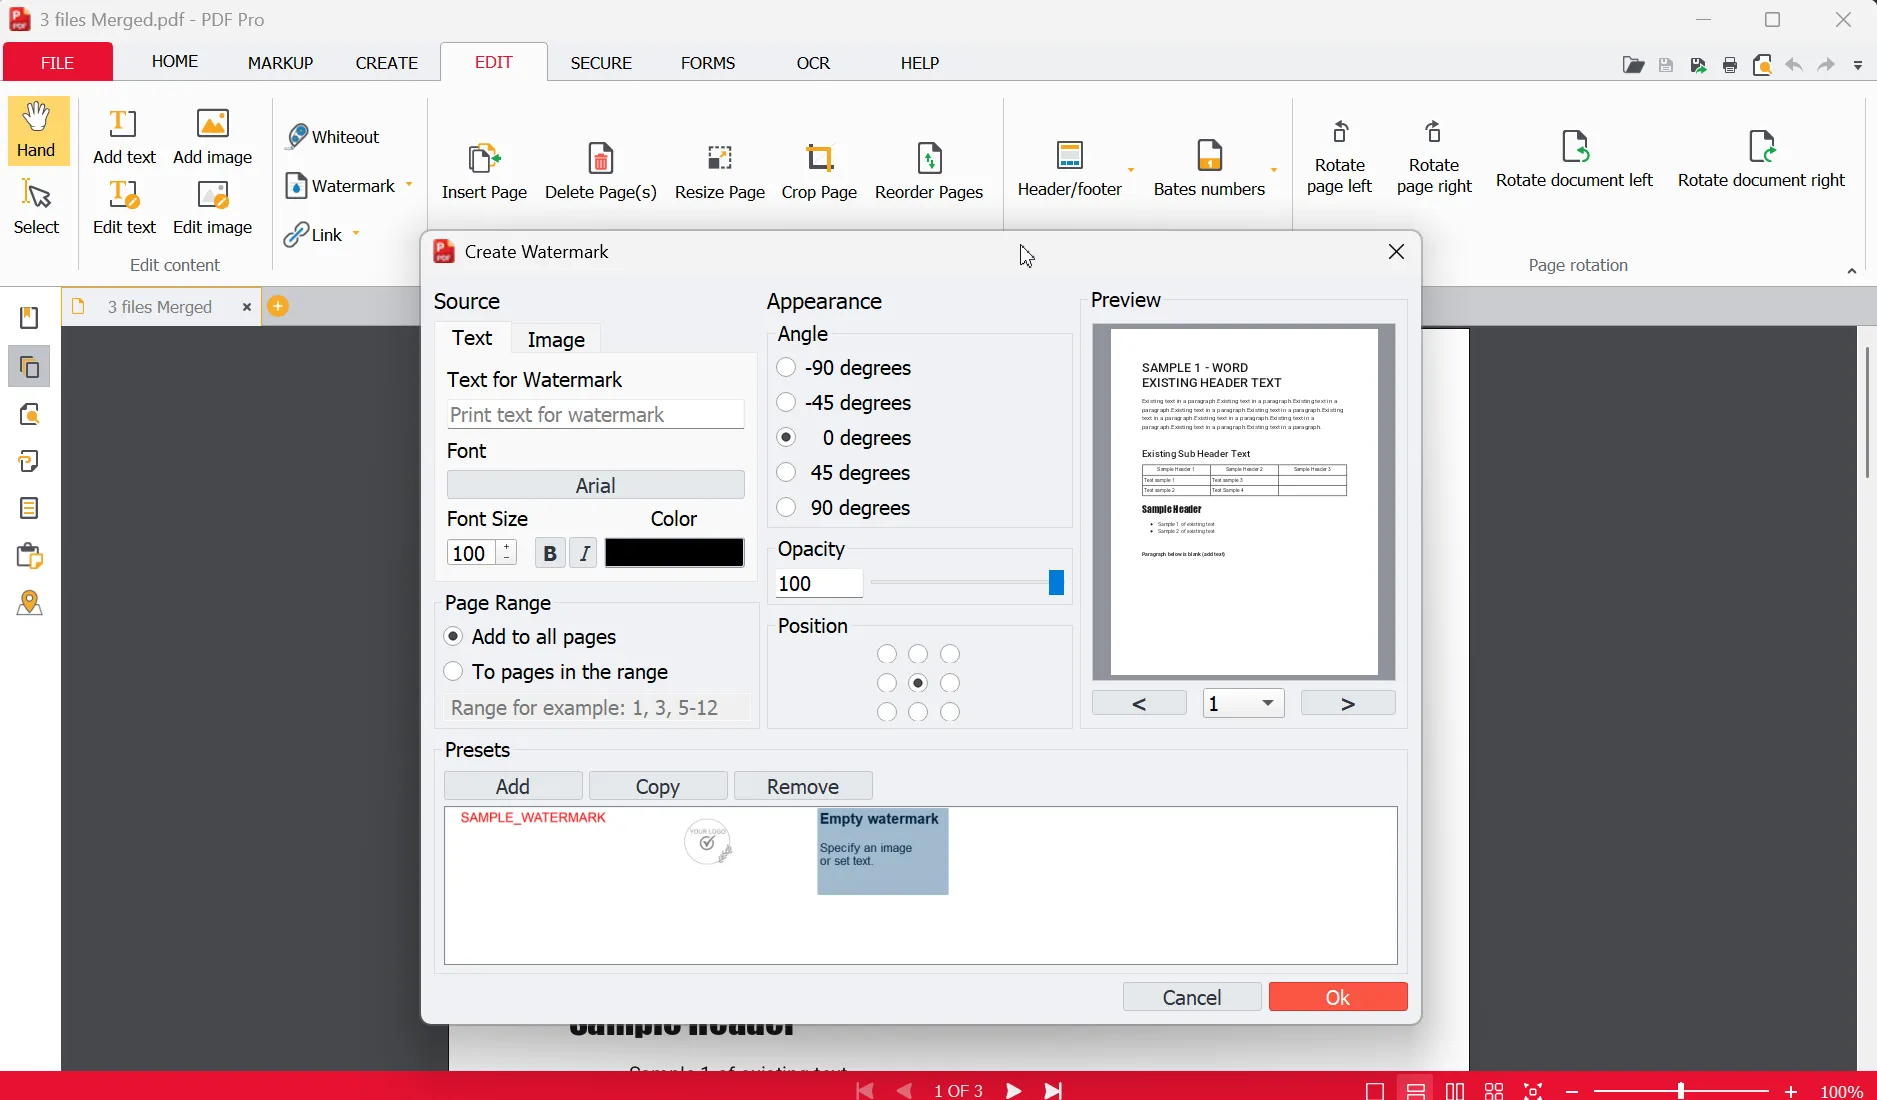
Task: Select the Whiteout tool
Action: 334,136
